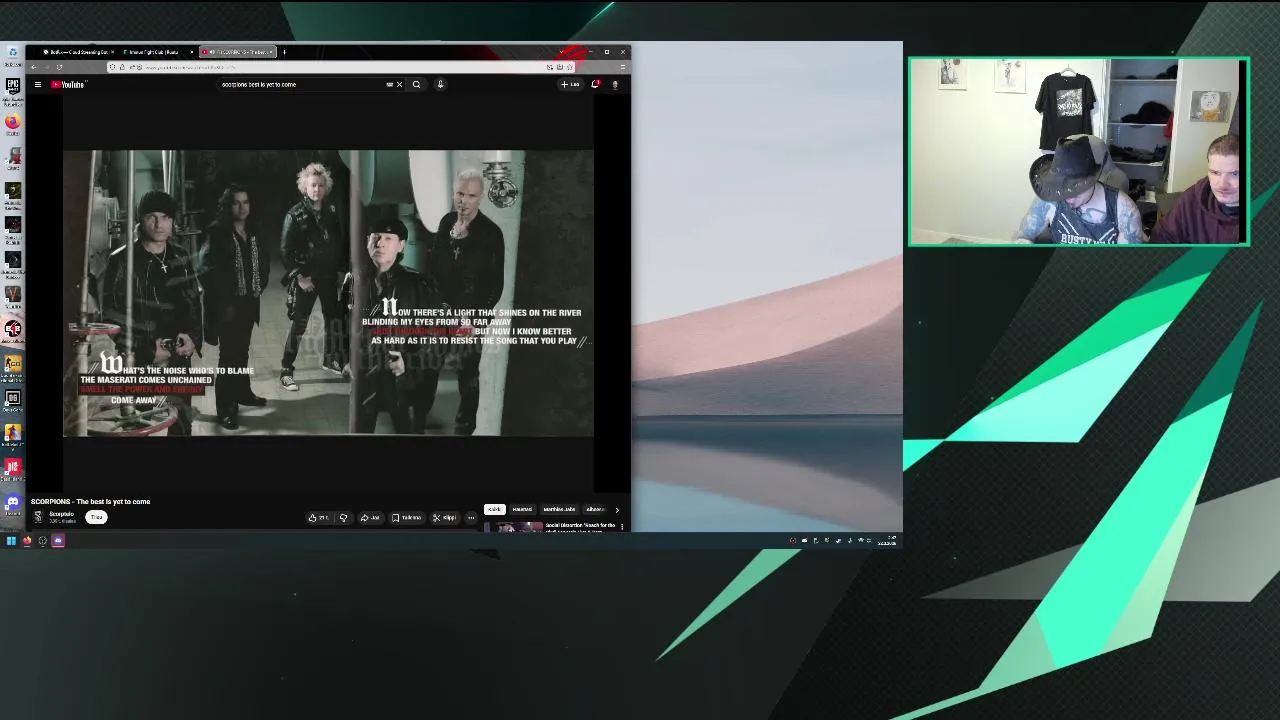Reload the browser page
This screenshot has width=1280, height=720.
click(59, 67)
